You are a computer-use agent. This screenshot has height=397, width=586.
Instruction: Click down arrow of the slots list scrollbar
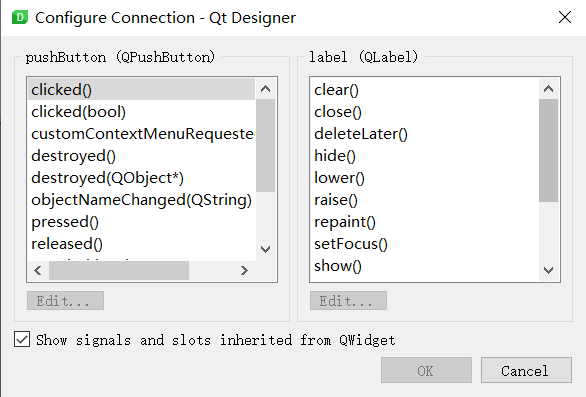pyautogui.click(x=548, y=270)
